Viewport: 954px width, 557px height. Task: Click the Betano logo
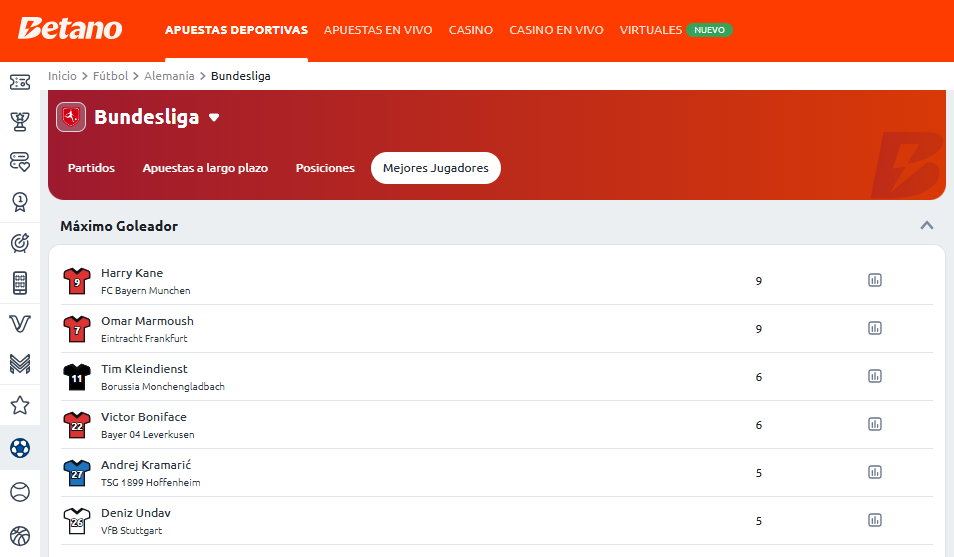pyautogui.click(x=70, y=29)
